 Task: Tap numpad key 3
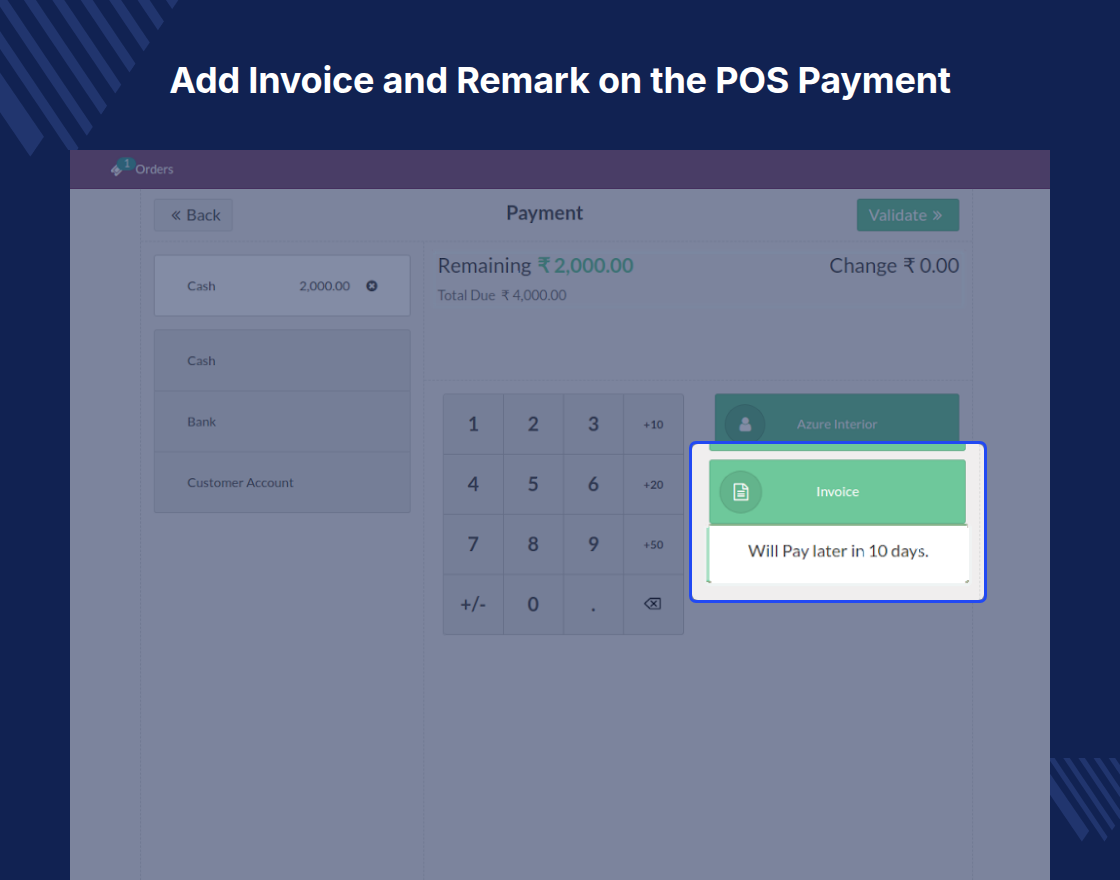593,424
